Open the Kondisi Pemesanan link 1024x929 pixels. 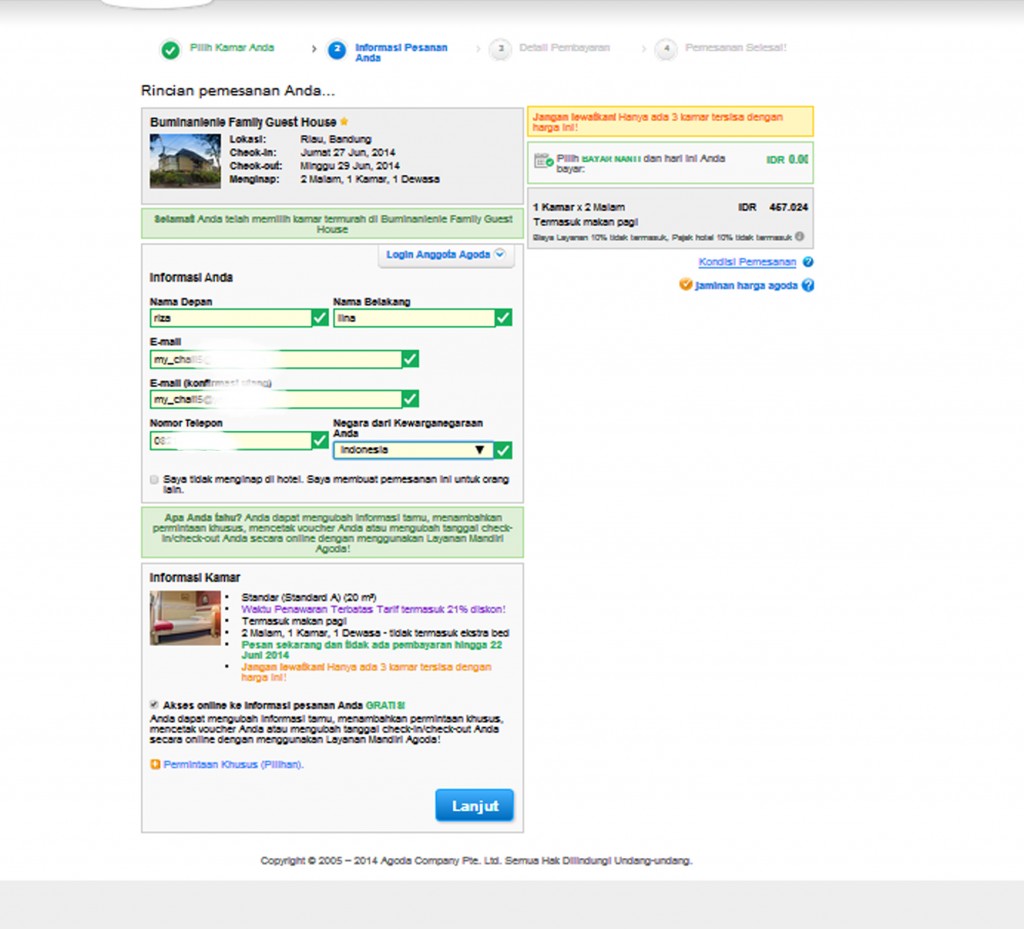[747, 262]
